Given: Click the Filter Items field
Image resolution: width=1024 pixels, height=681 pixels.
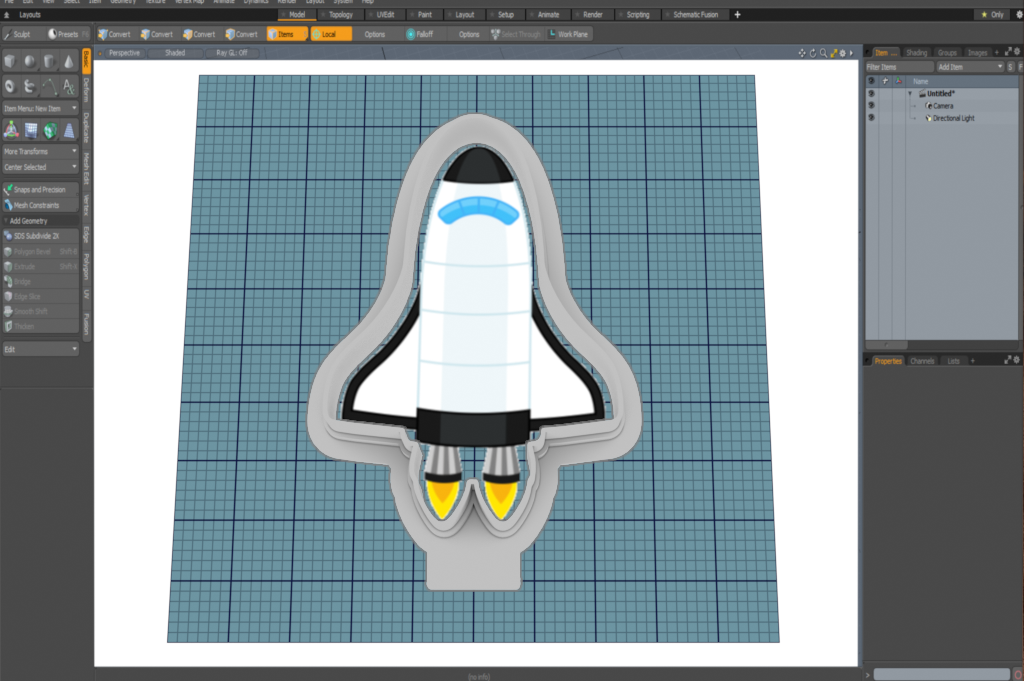Looking at the screenshot, I should [x=898, y=66].
